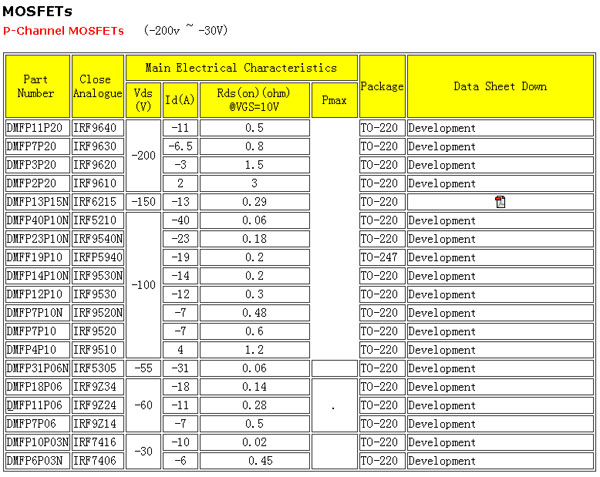Select part number DMFP12P10

click(x=34, y=294)
